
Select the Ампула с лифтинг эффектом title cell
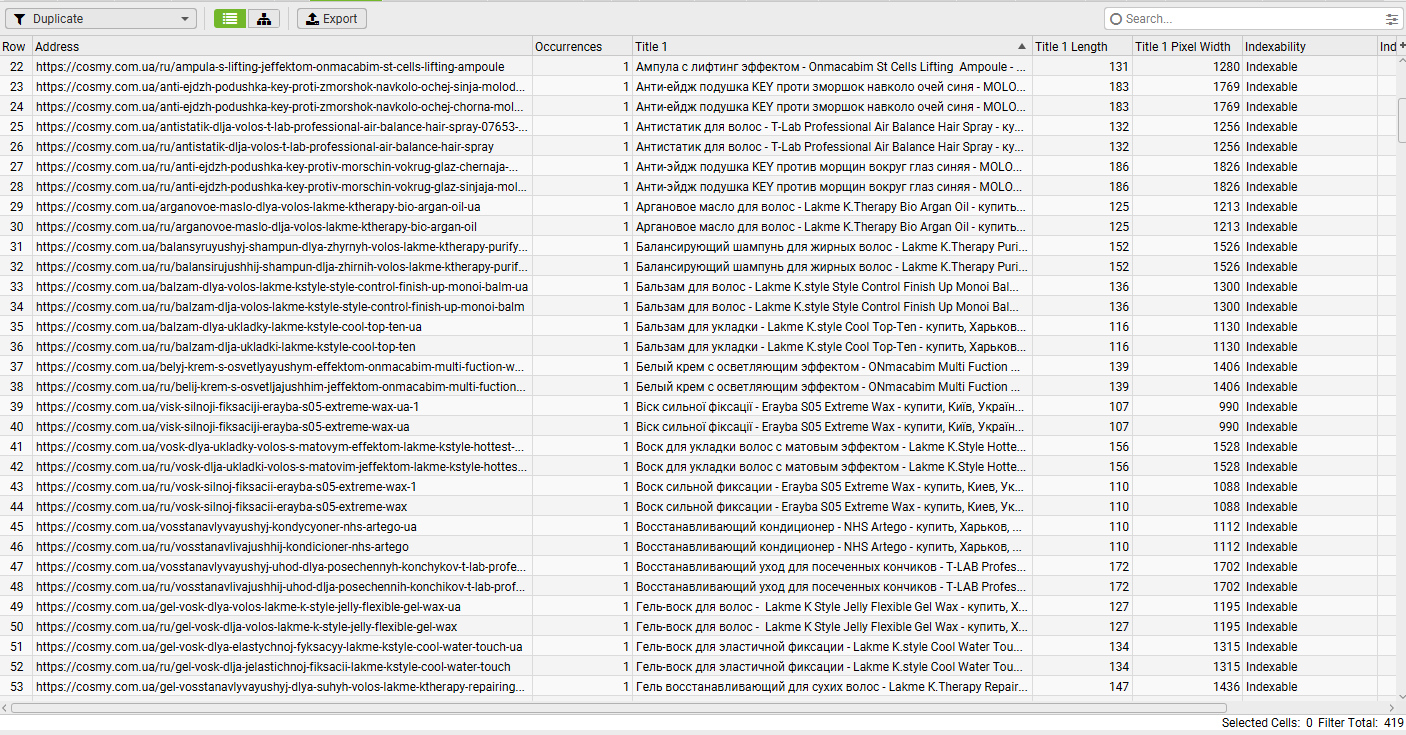832,67
